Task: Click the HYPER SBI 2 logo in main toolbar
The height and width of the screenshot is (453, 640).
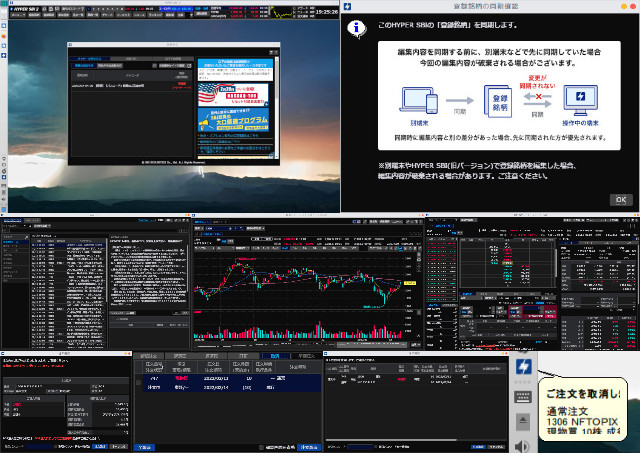Action: tap(24, 9)
